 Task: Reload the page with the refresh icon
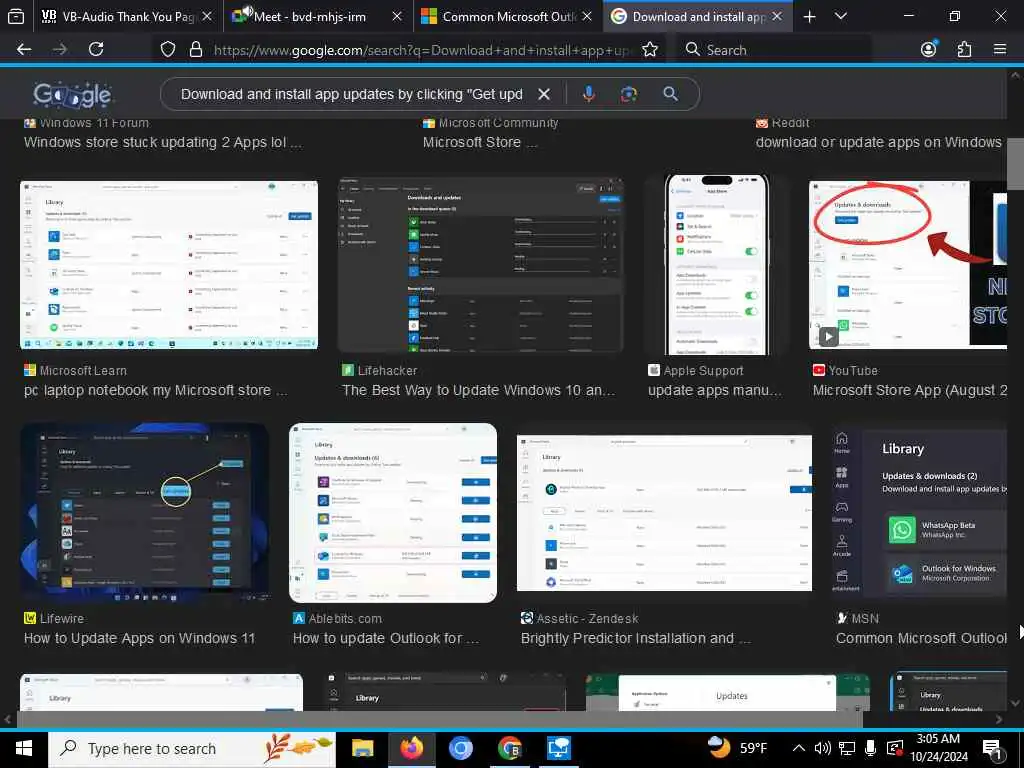coord(96,49)
